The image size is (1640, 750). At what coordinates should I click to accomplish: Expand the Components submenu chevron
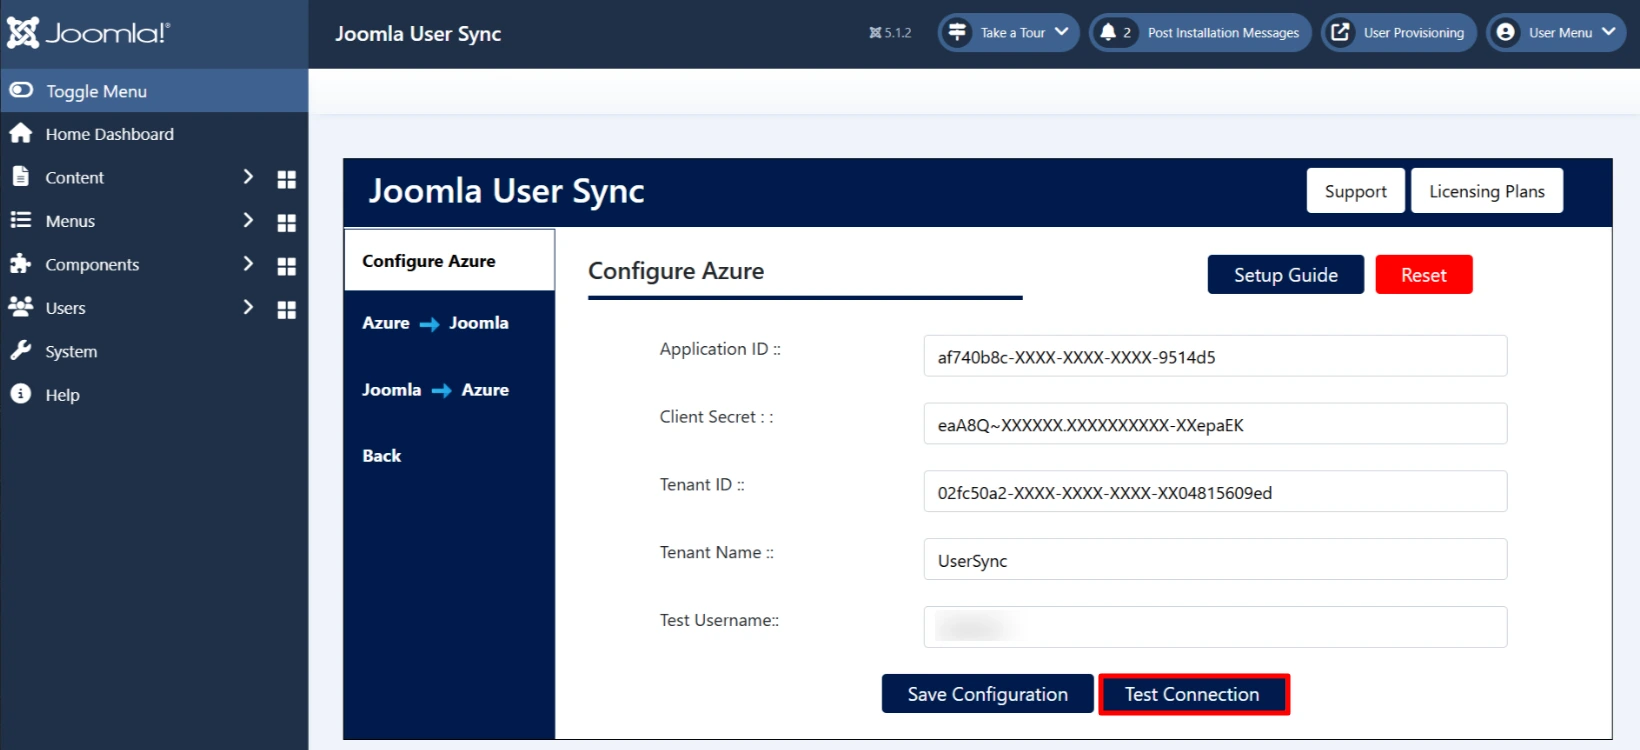pos(248,263)
